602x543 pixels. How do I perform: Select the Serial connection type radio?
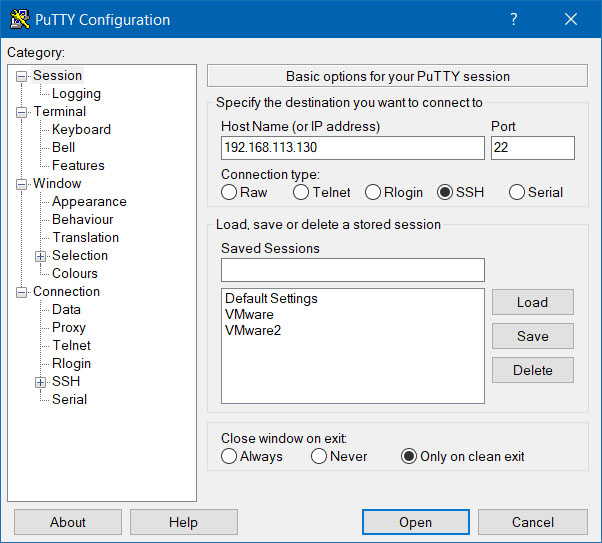pos(517,192)
